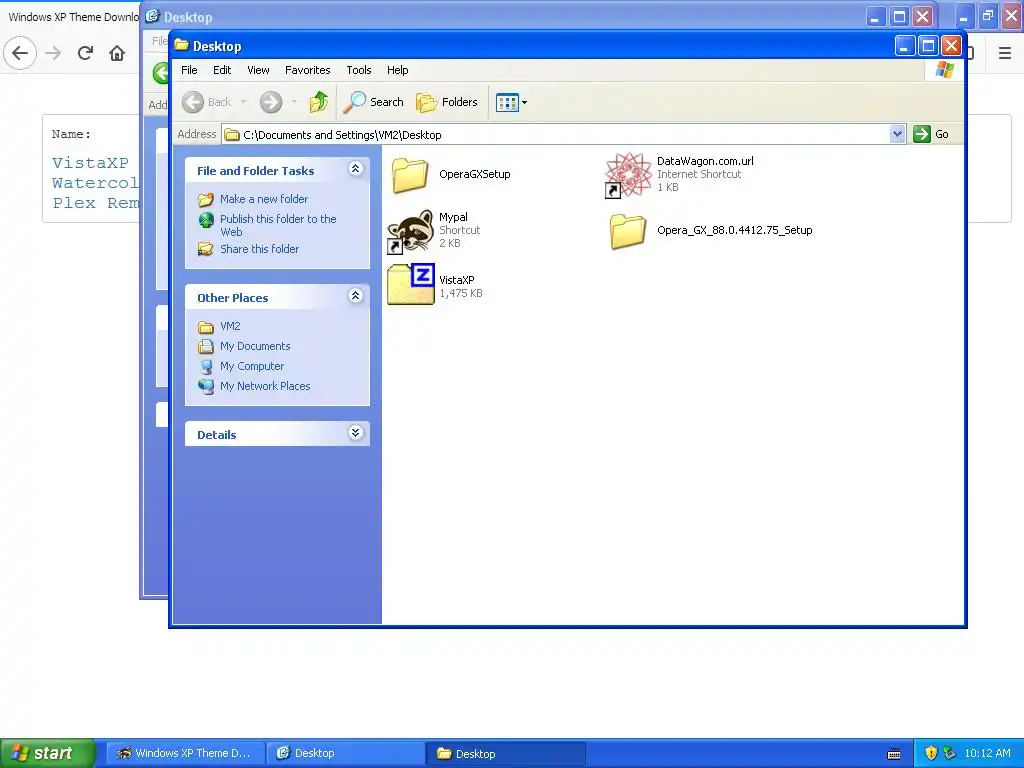
Task: Click the VistaXP link in browser page
Action: (90, 163)
